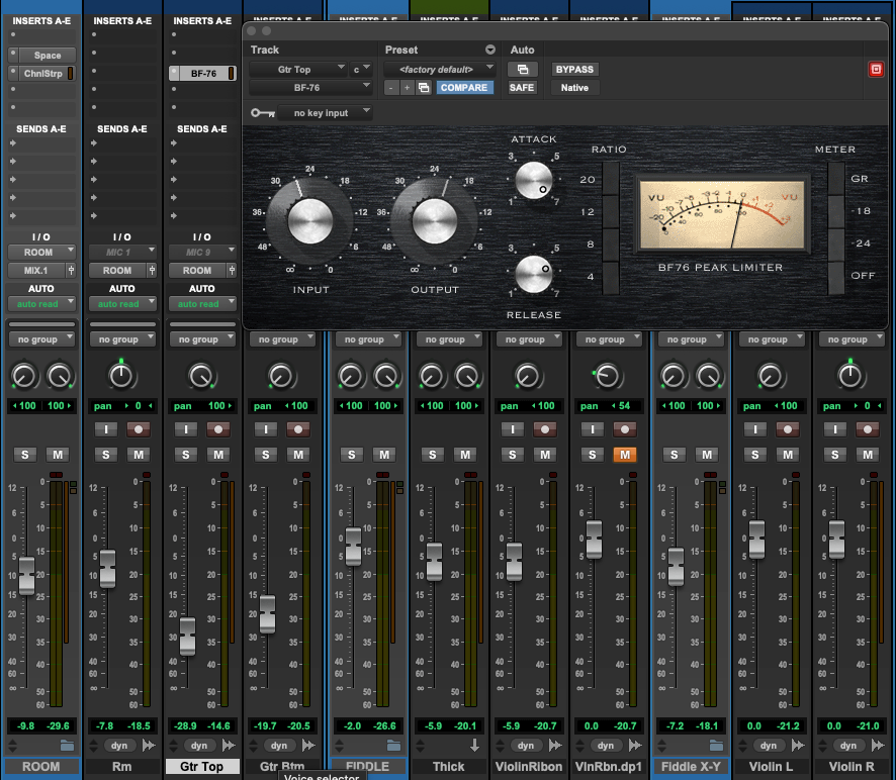Click the BF76 VU meter display
The width and height of the screenshot is (896, 780).
coord(722,215)
